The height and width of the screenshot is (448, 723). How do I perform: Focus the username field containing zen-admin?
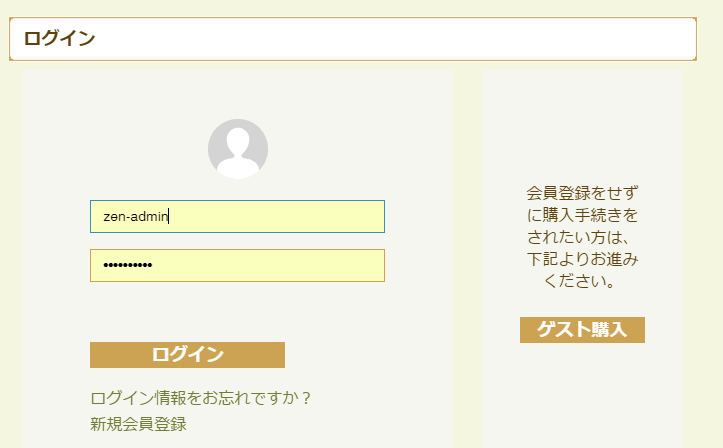(x=237, y=217)
